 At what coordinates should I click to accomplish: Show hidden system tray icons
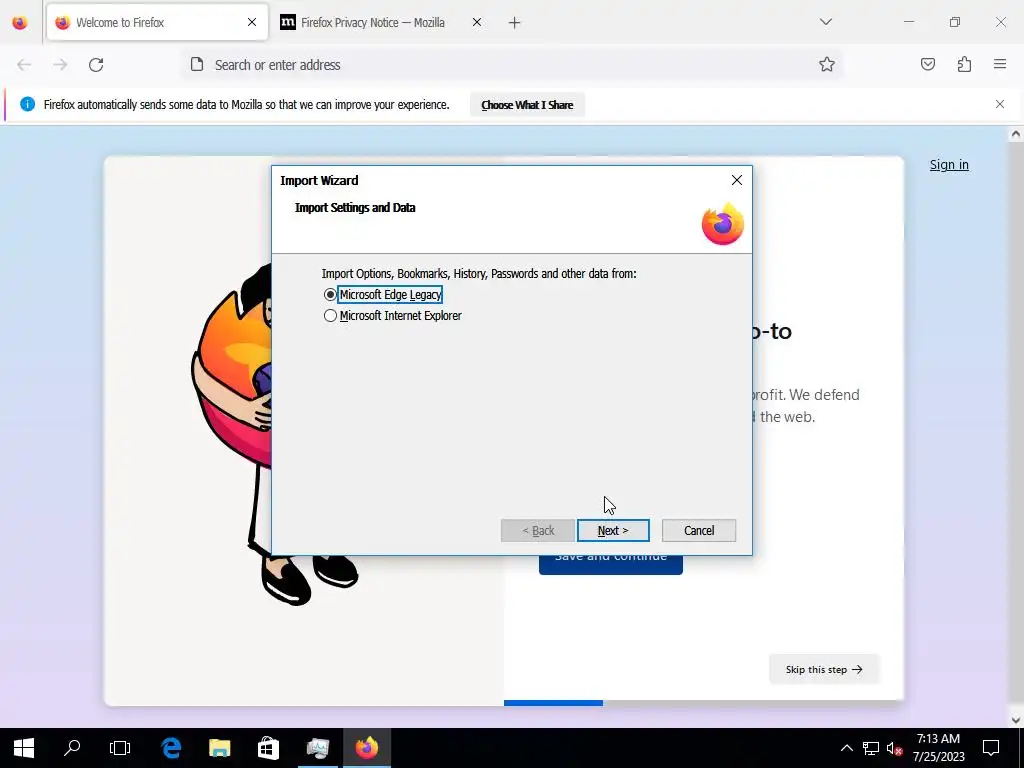[846, 748]
